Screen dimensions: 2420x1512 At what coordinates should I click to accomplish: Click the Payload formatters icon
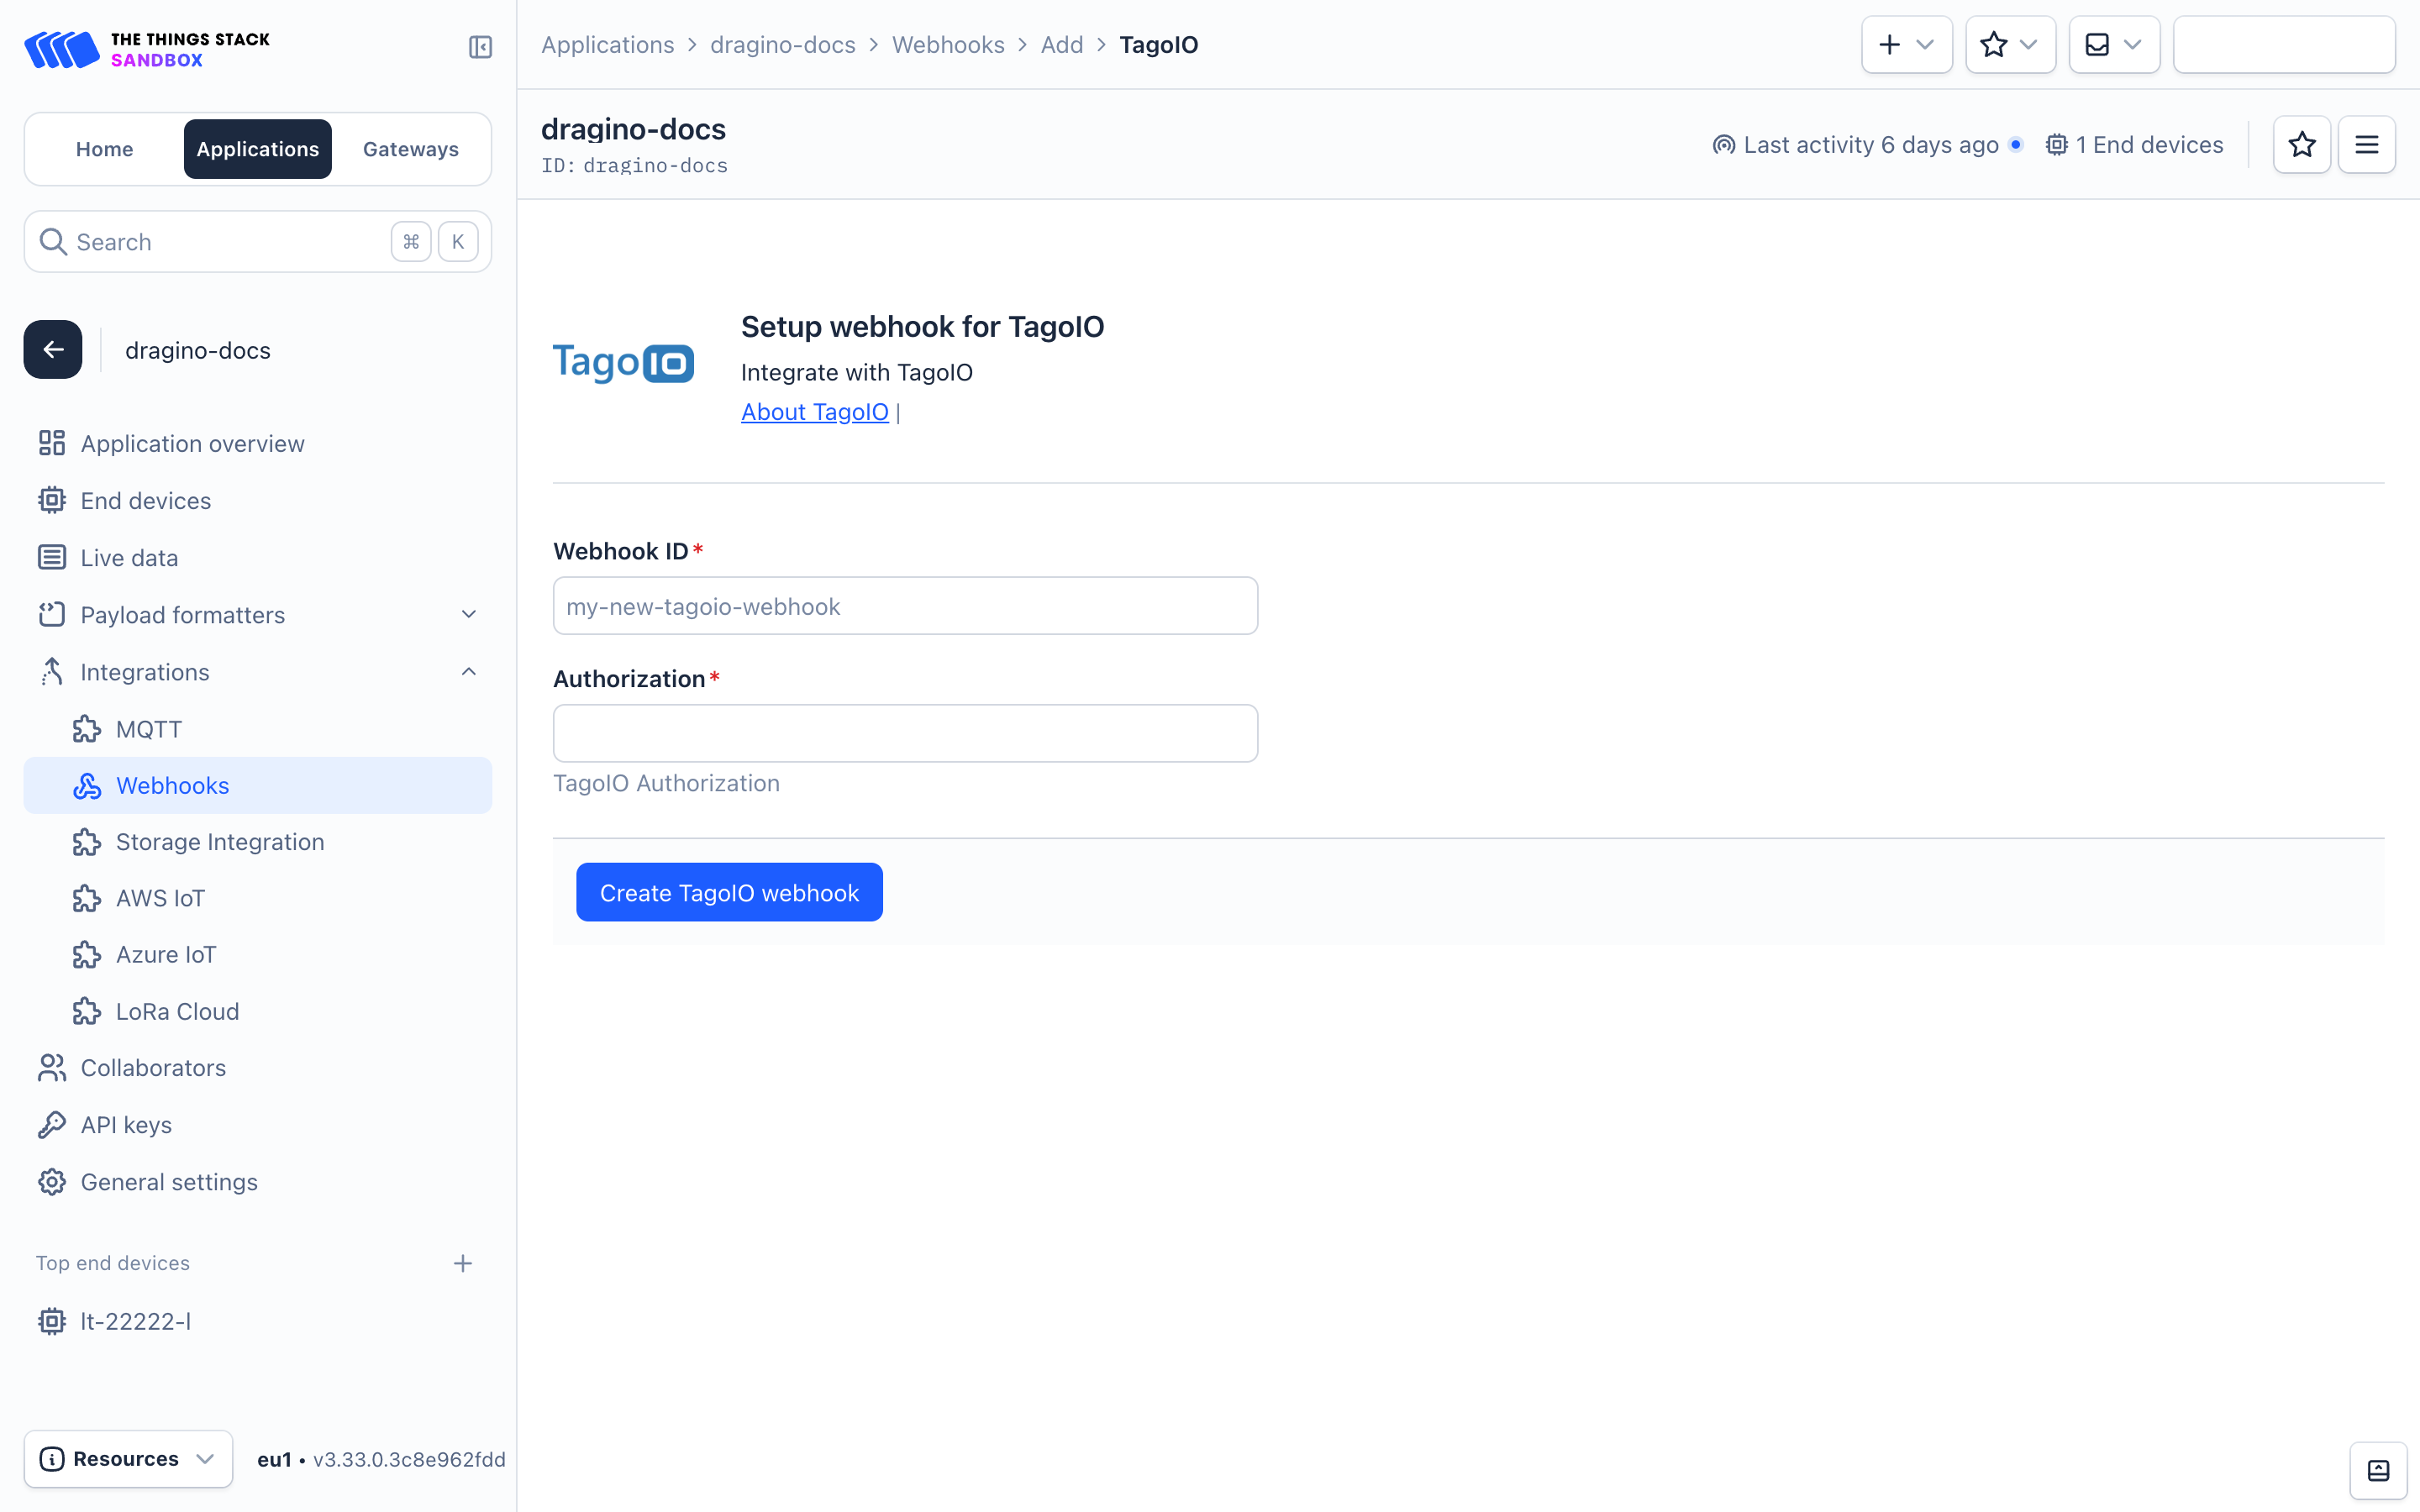tap(52, 614)
